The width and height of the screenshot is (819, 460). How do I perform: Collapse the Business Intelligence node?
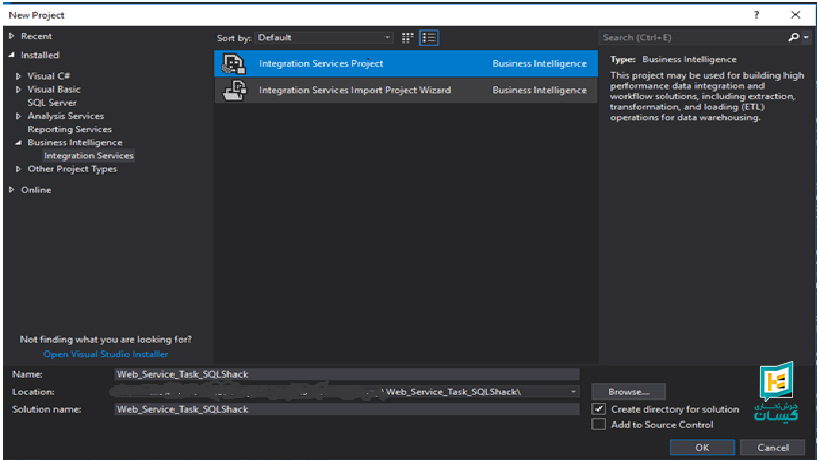click(18, 143)
